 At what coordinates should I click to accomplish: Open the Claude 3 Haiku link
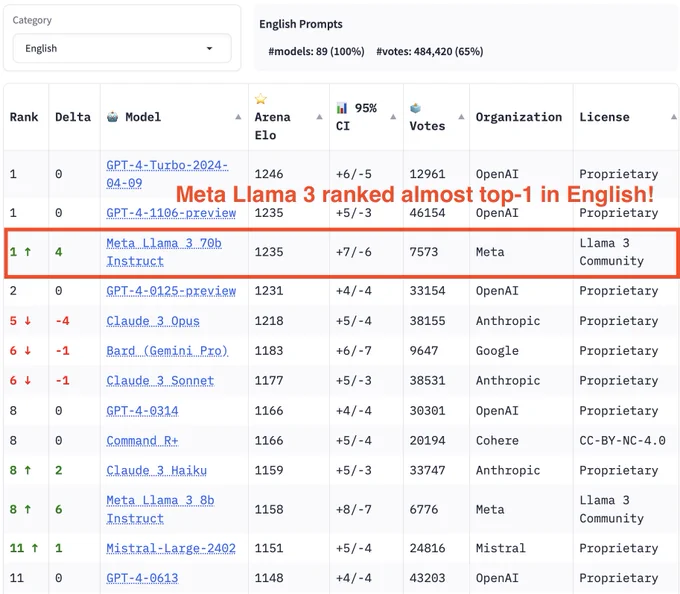tap(157, 470)
